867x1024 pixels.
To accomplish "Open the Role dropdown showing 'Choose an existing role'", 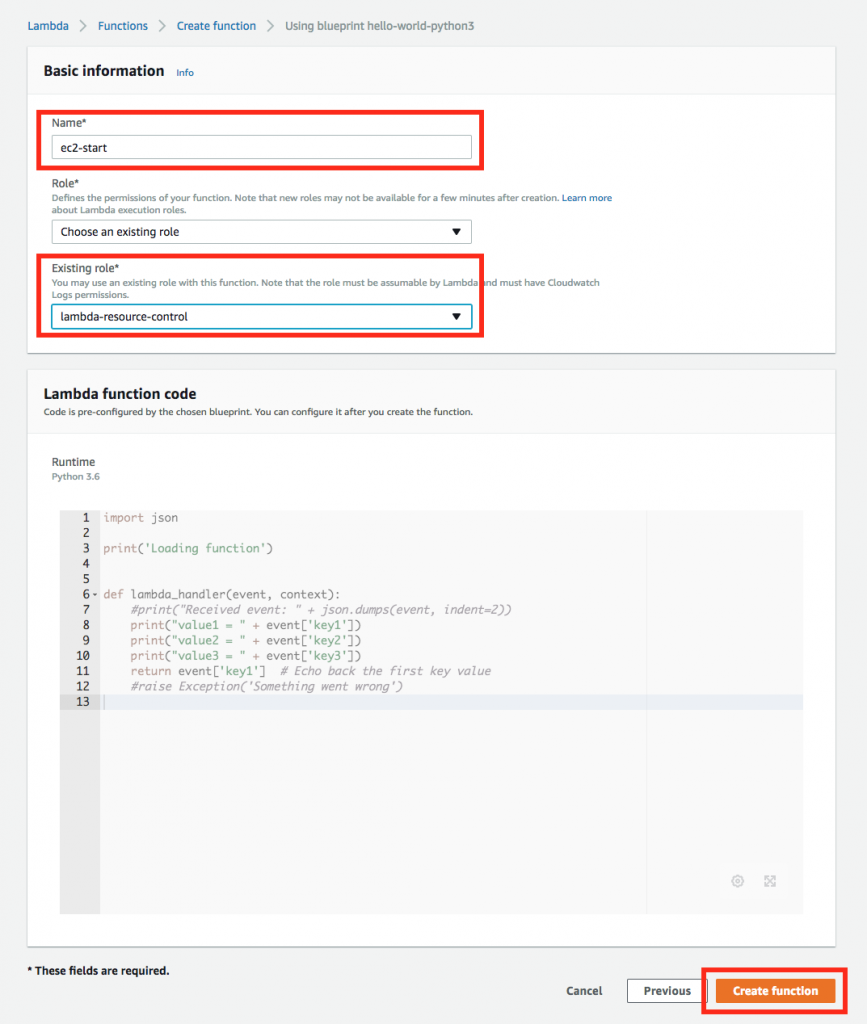I will 261,231.
